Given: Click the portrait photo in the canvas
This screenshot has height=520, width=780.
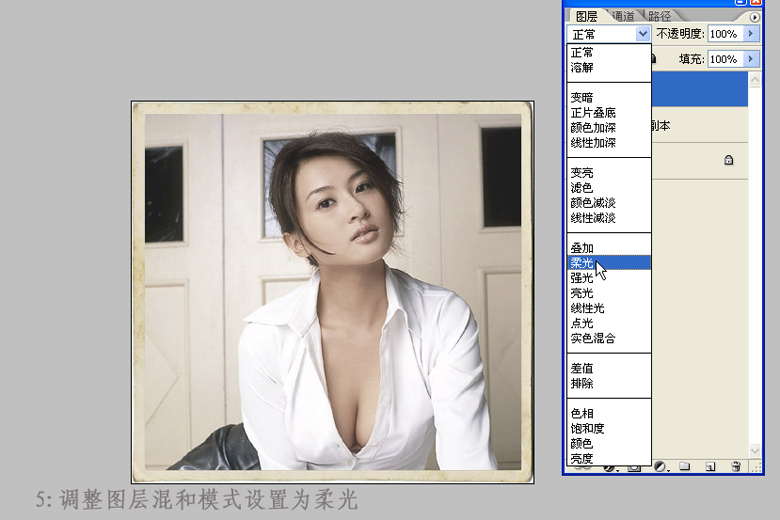Looking at the screenshot, I should [x=333, y=292].
